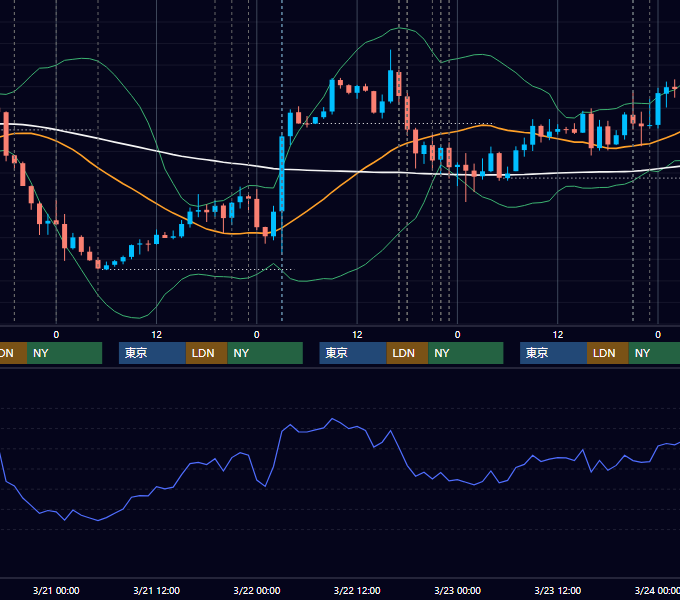
Task: Select the NY session block ending near 3/23 04:00
Action: tap(466, 353)
